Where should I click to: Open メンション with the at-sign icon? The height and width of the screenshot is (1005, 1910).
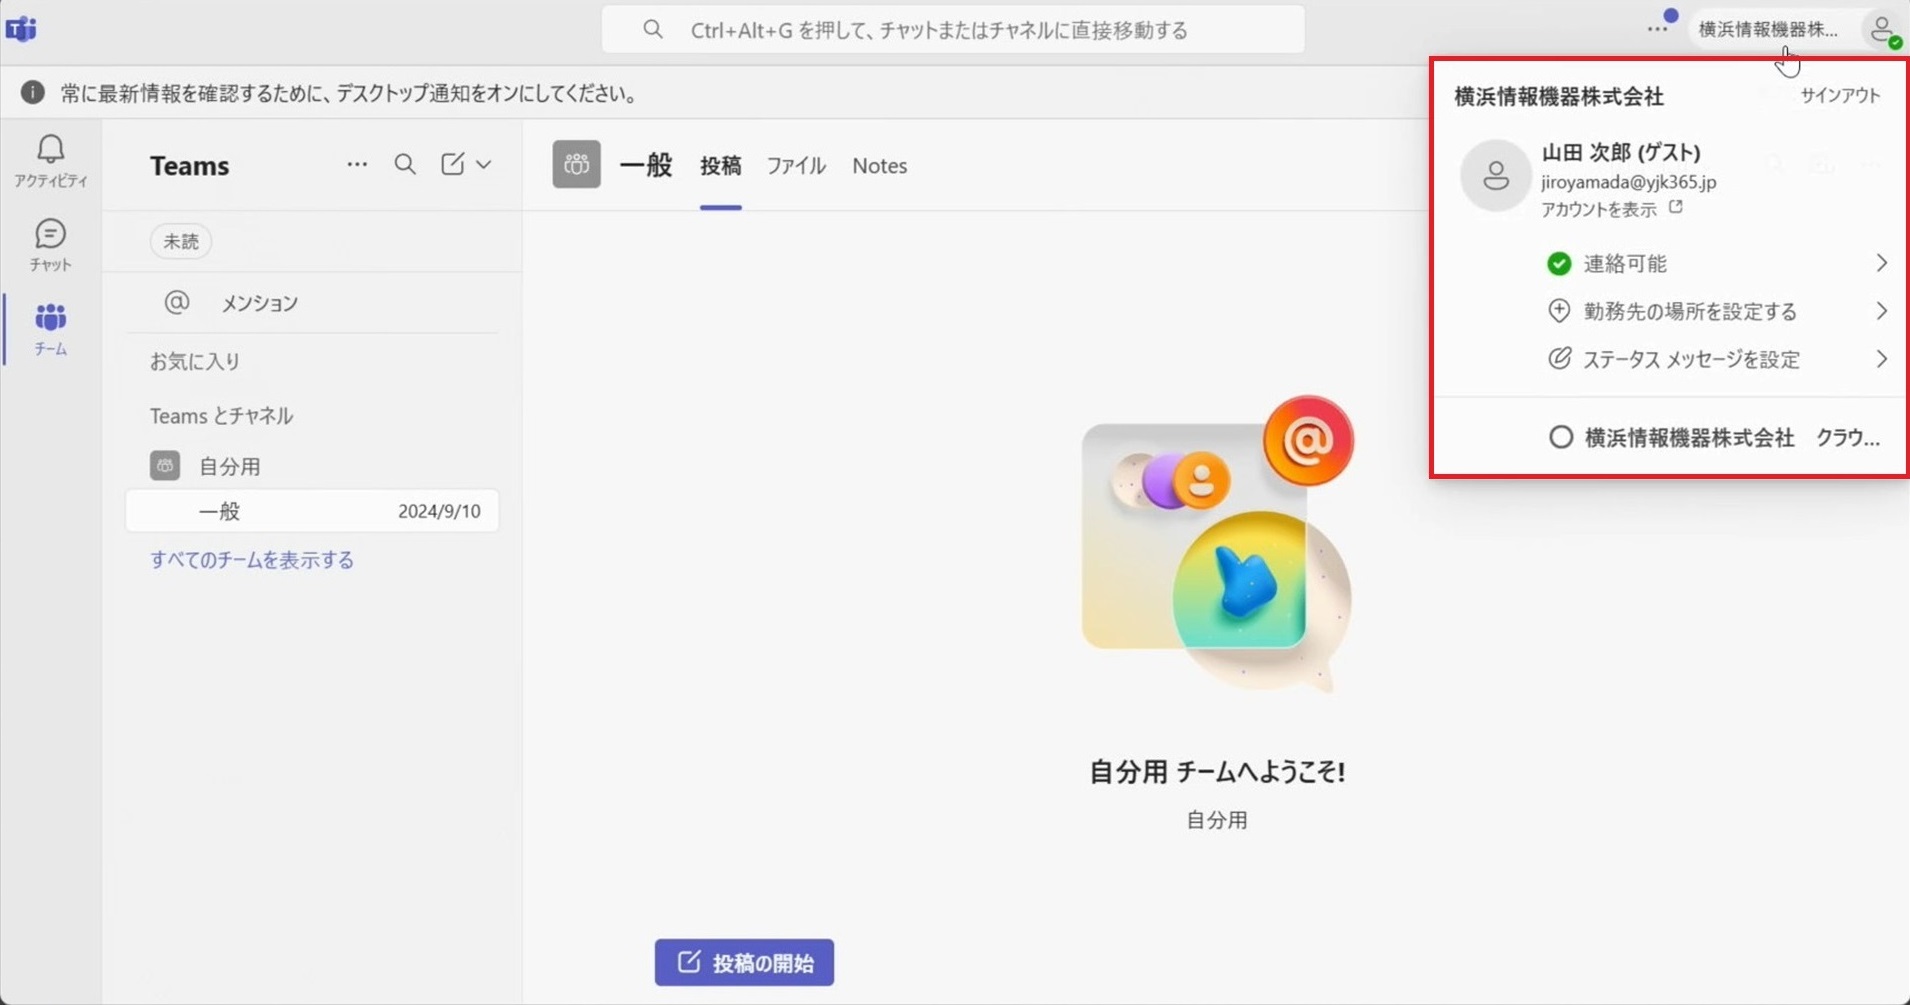click(313, 302)
